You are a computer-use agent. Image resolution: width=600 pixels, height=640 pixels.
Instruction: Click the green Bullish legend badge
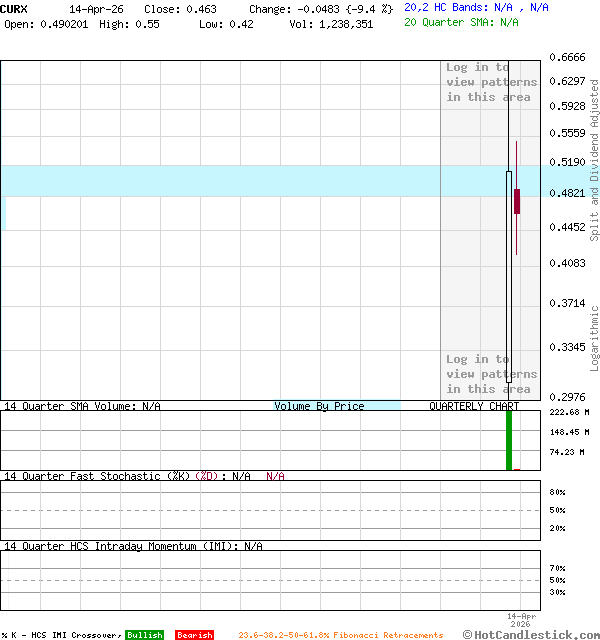[x=144, y=635]
